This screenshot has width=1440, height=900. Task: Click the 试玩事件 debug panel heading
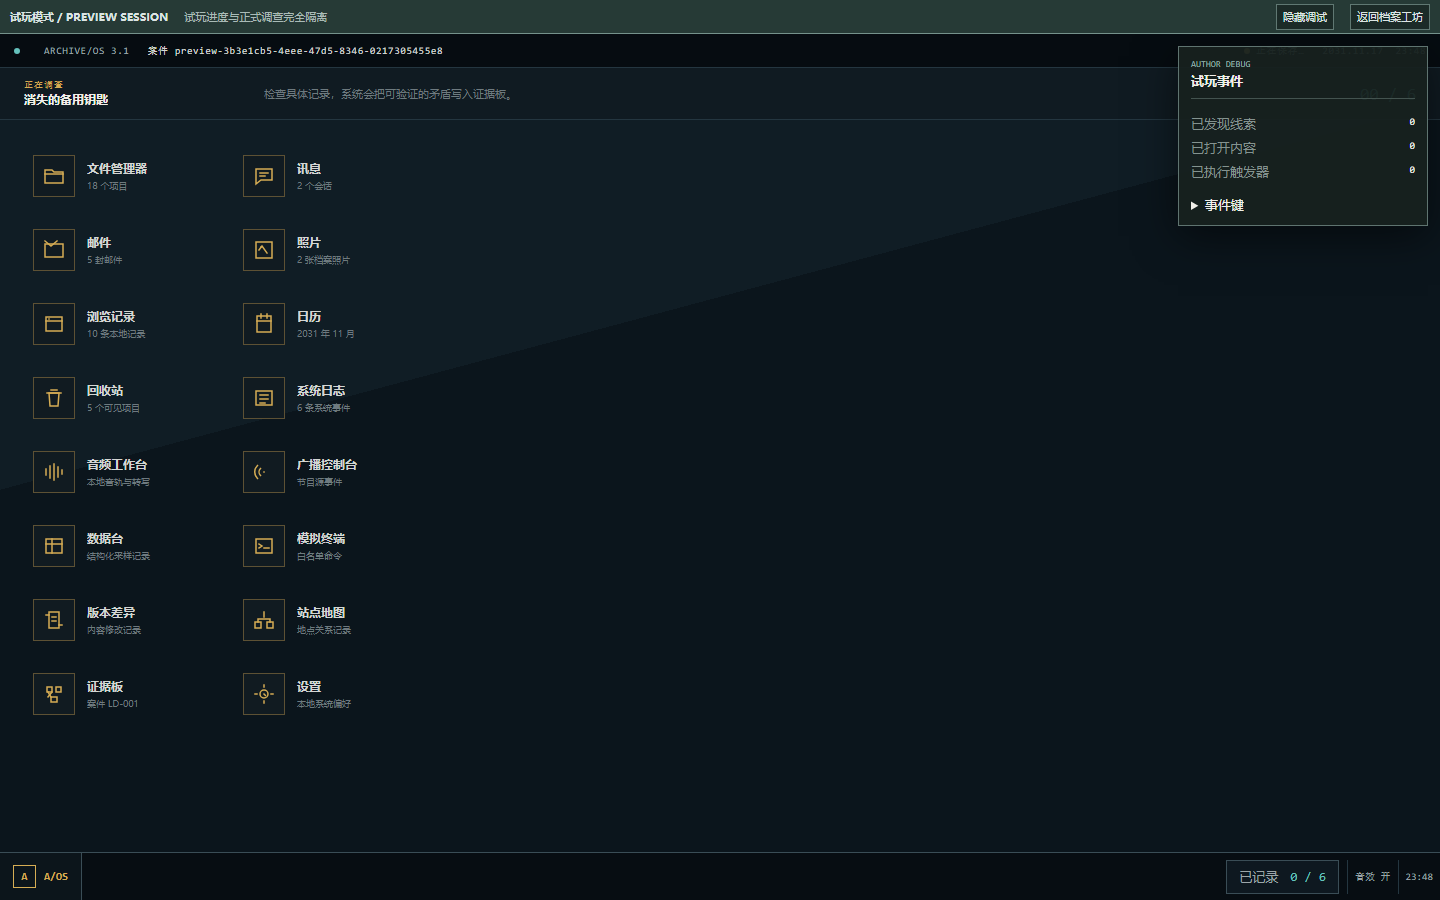tap(1217, 81)
